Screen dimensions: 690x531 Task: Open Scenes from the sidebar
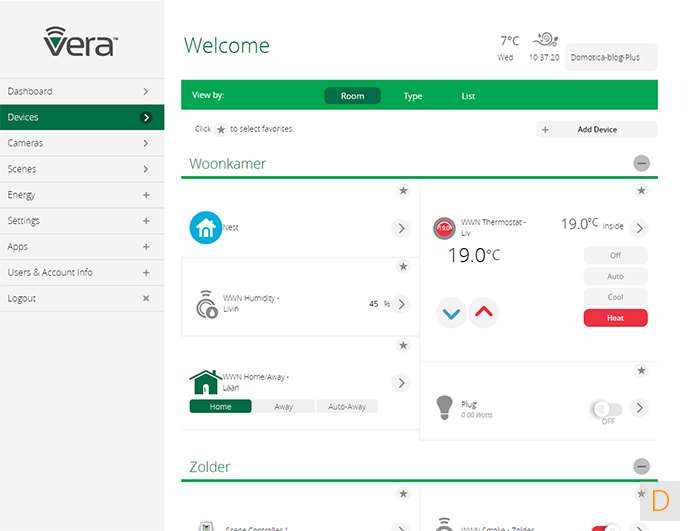click(82, 169)
